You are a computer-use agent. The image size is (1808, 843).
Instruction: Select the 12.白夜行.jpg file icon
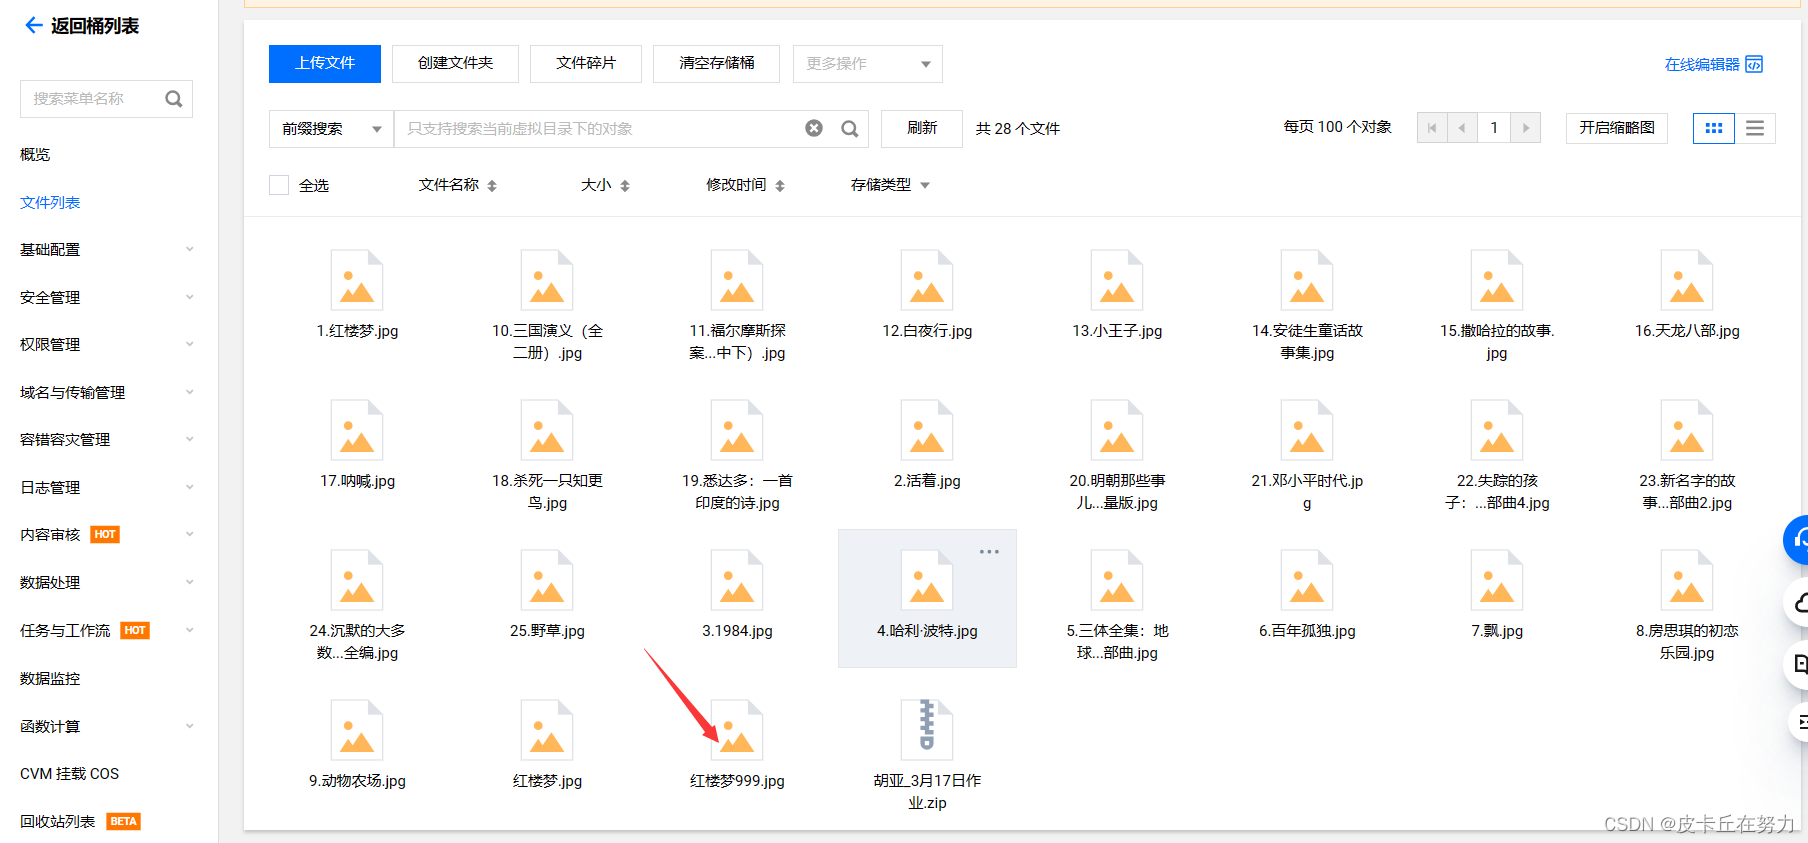927,280
